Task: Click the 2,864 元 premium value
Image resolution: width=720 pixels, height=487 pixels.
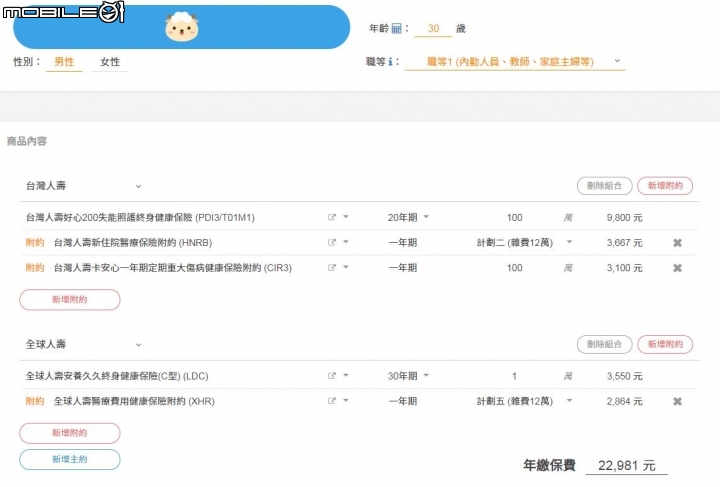Action: coord(624,402)
